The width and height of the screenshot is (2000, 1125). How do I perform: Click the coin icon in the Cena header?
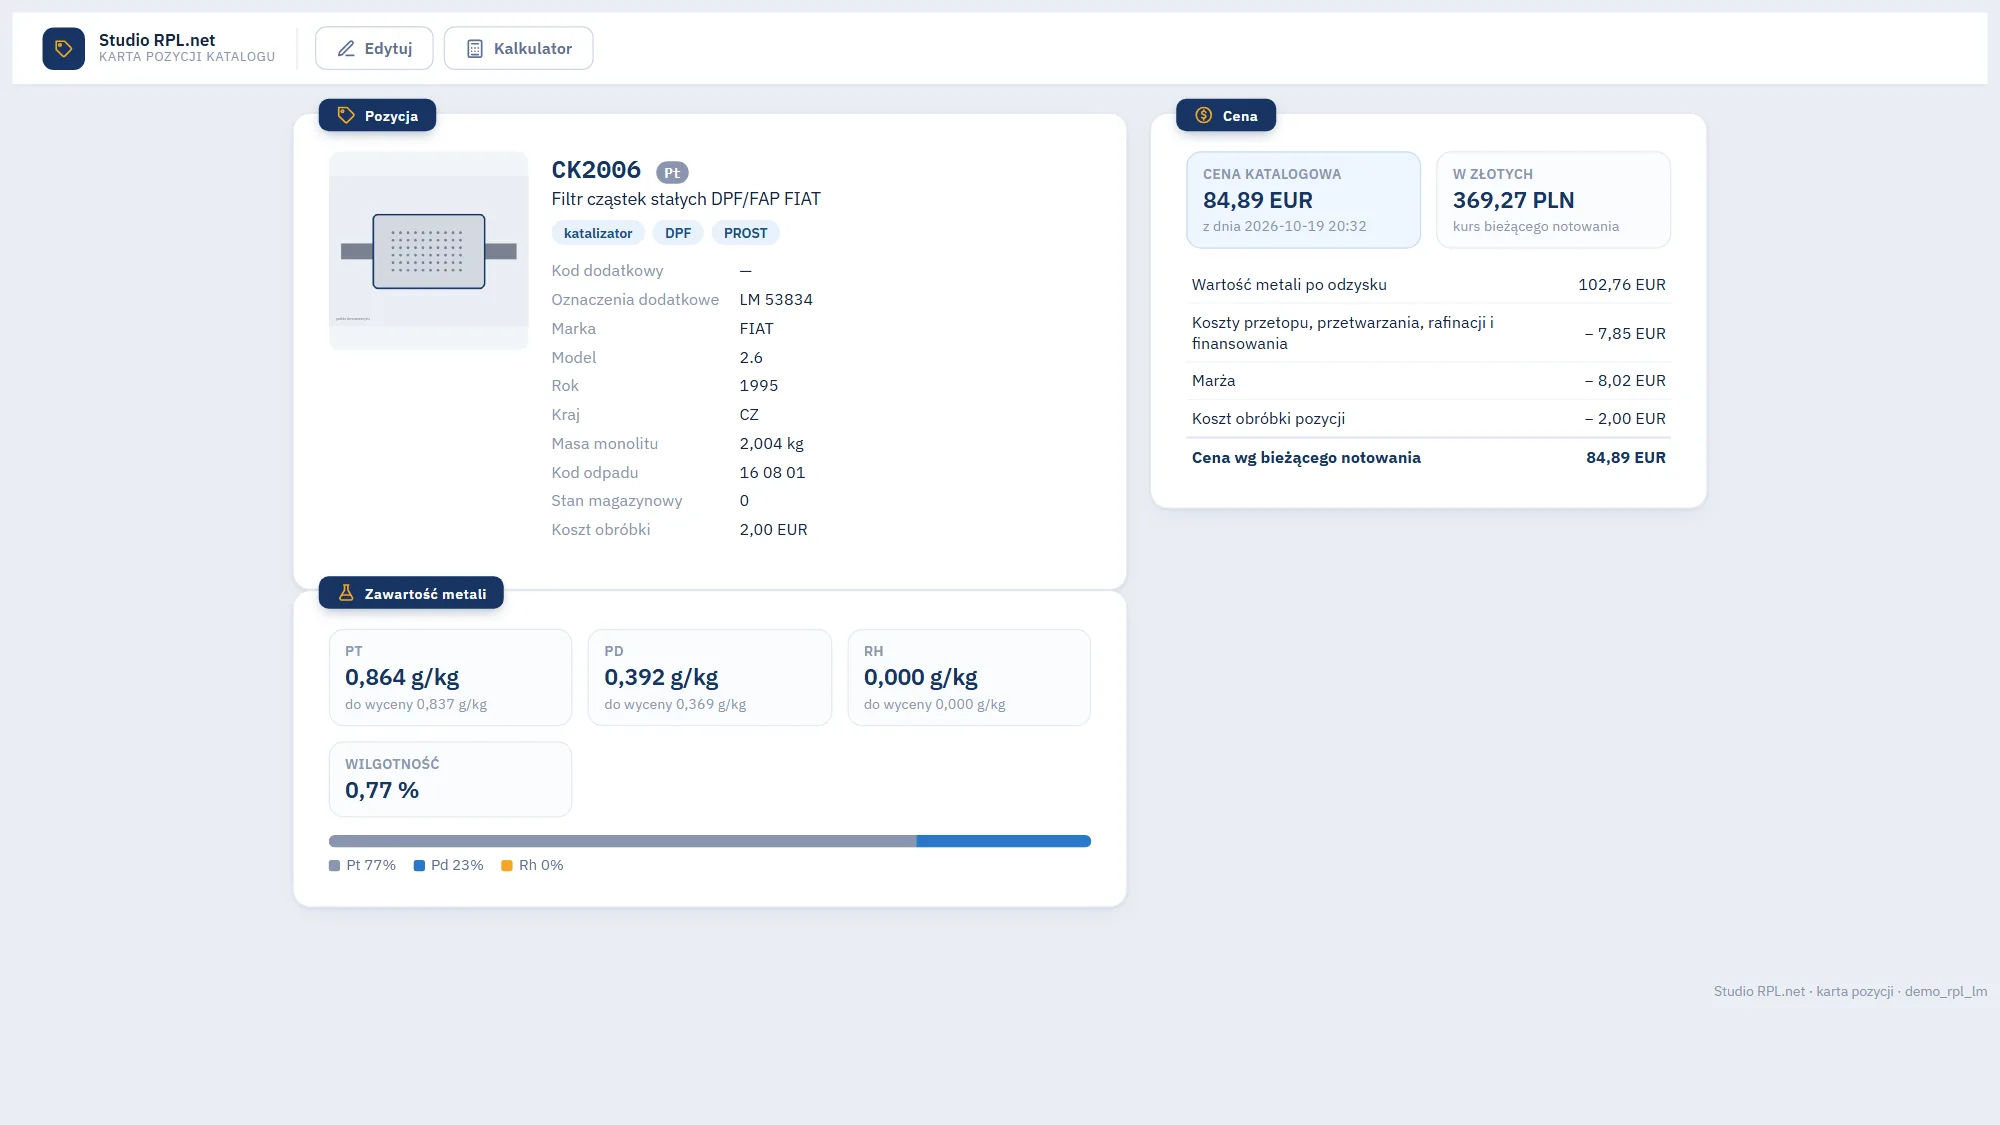pyautogui.click(x=1204, y=115)
